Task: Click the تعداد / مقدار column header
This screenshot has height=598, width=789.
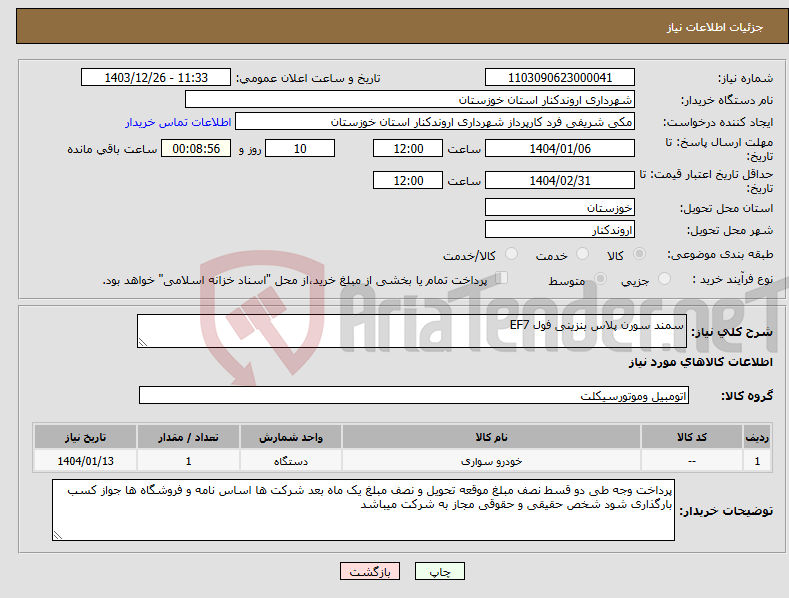Action: 188,437
